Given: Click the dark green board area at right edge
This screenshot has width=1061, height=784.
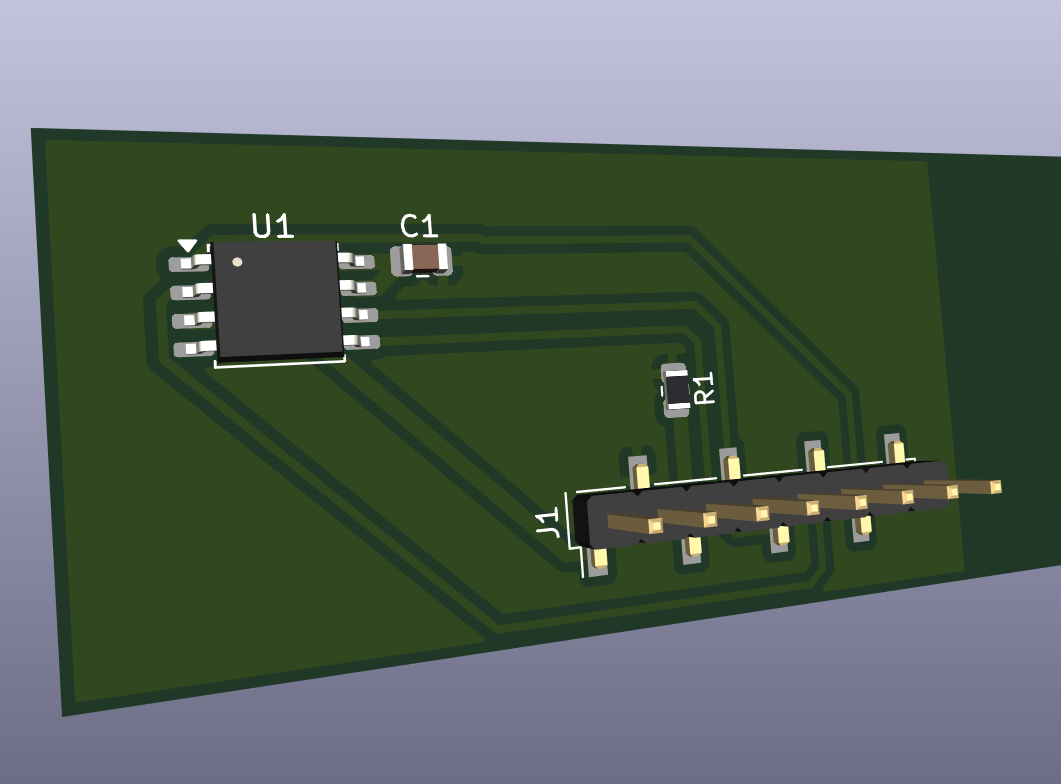Looking at the screenshot, I should click(995, 338).
